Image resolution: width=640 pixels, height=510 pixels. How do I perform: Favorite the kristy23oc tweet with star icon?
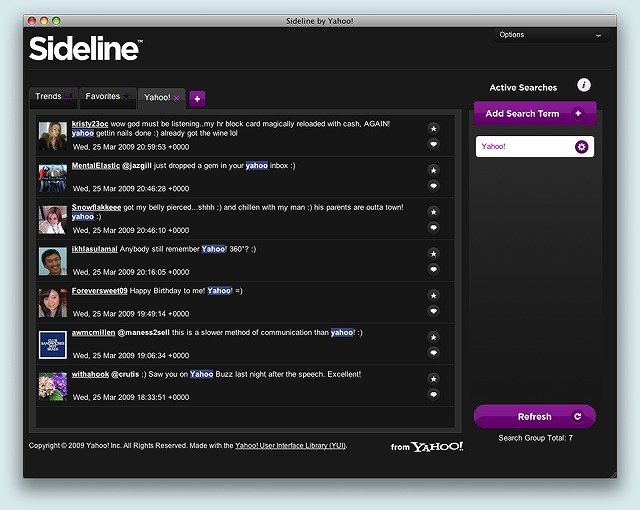433,129
